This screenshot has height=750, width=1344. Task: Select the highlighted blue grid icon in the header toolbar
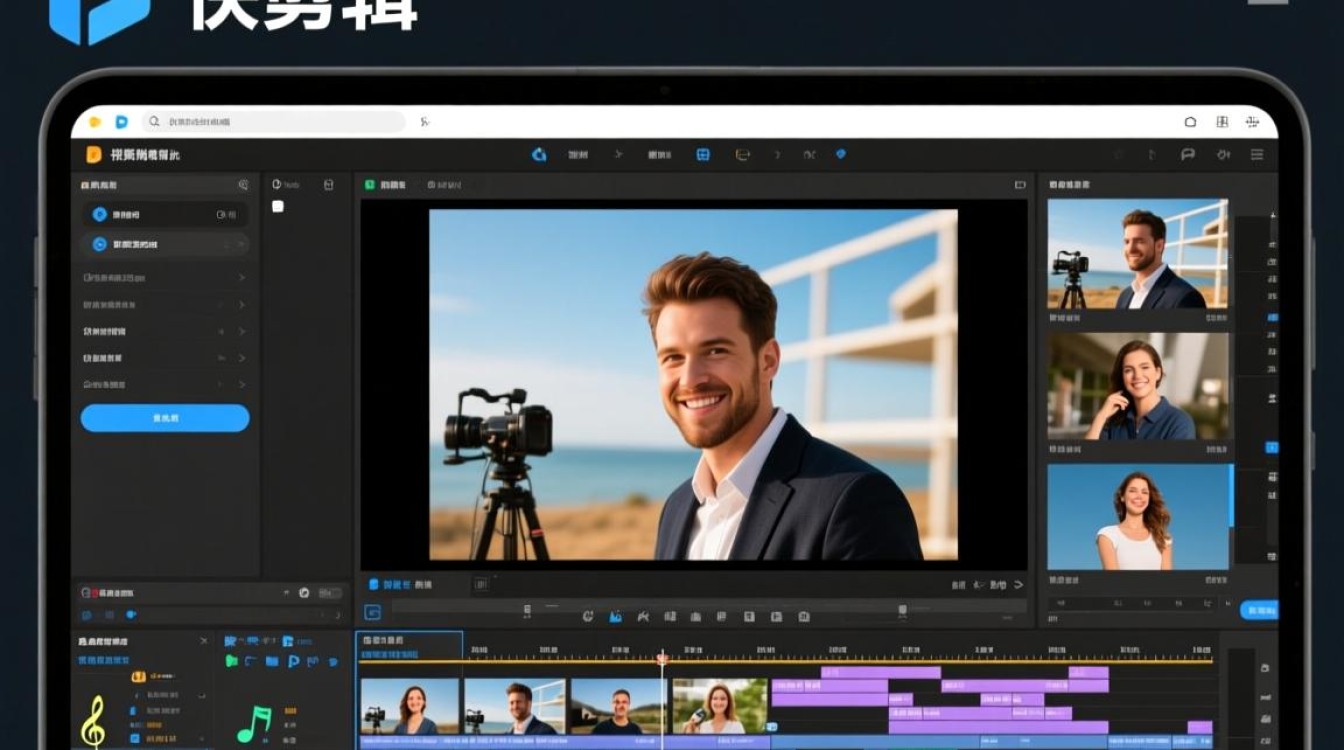click(703, 155)
